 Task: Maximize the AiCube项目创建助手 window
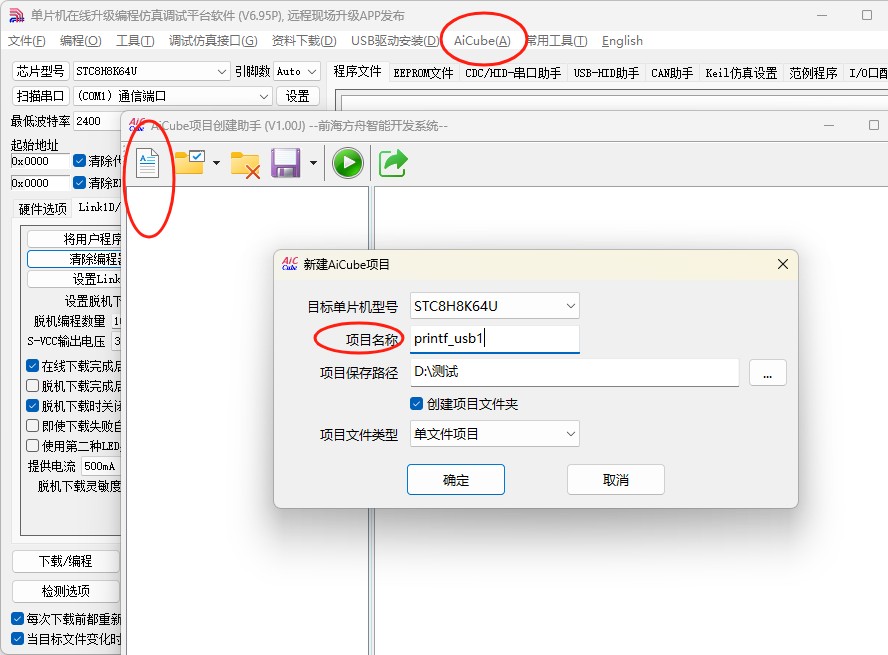click(x=874, y=125)
